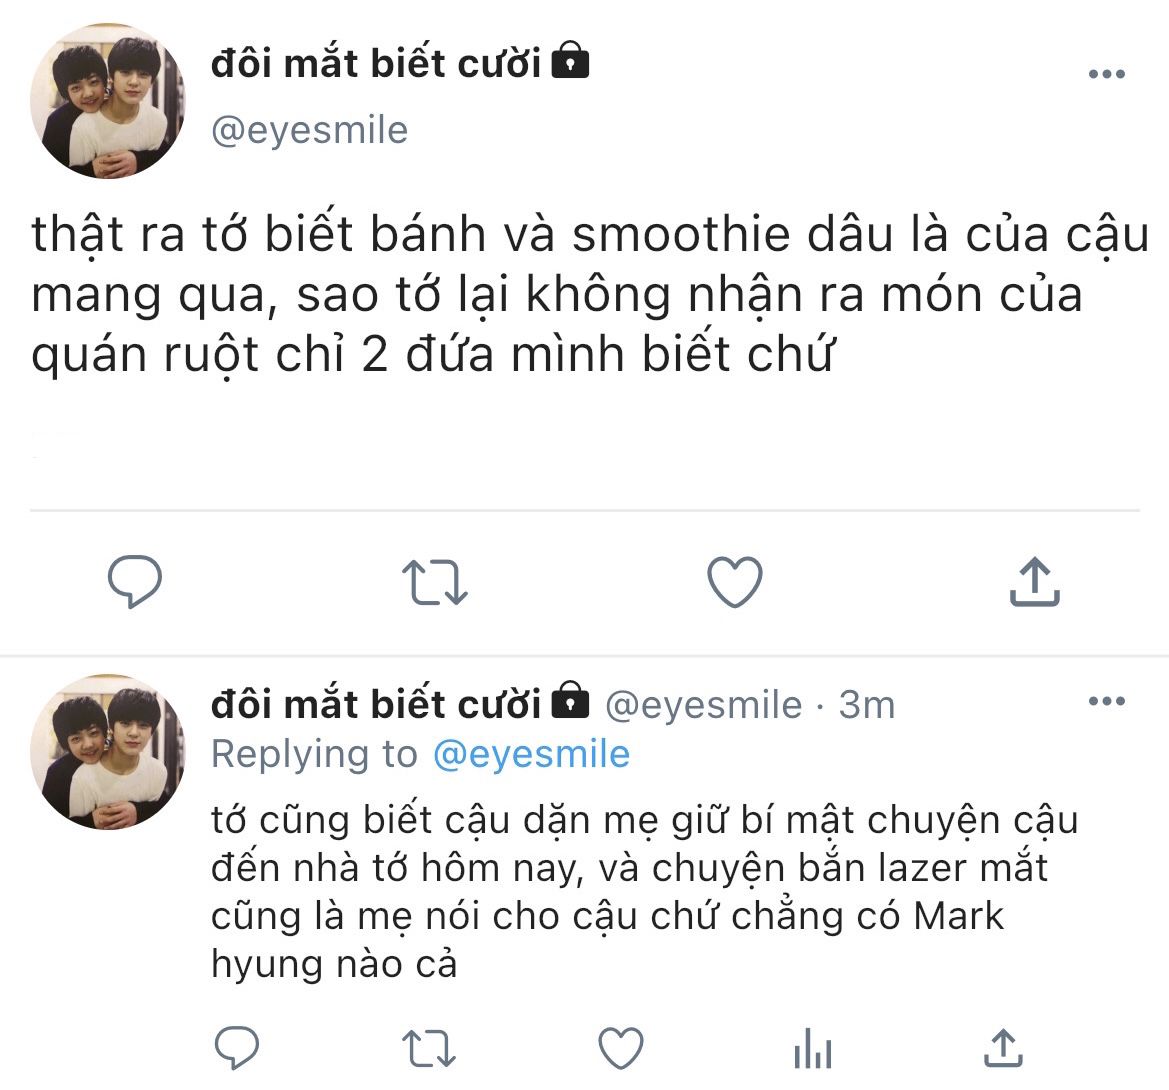Follow the blue @eyesmile Replying to link

click(532, 754)
